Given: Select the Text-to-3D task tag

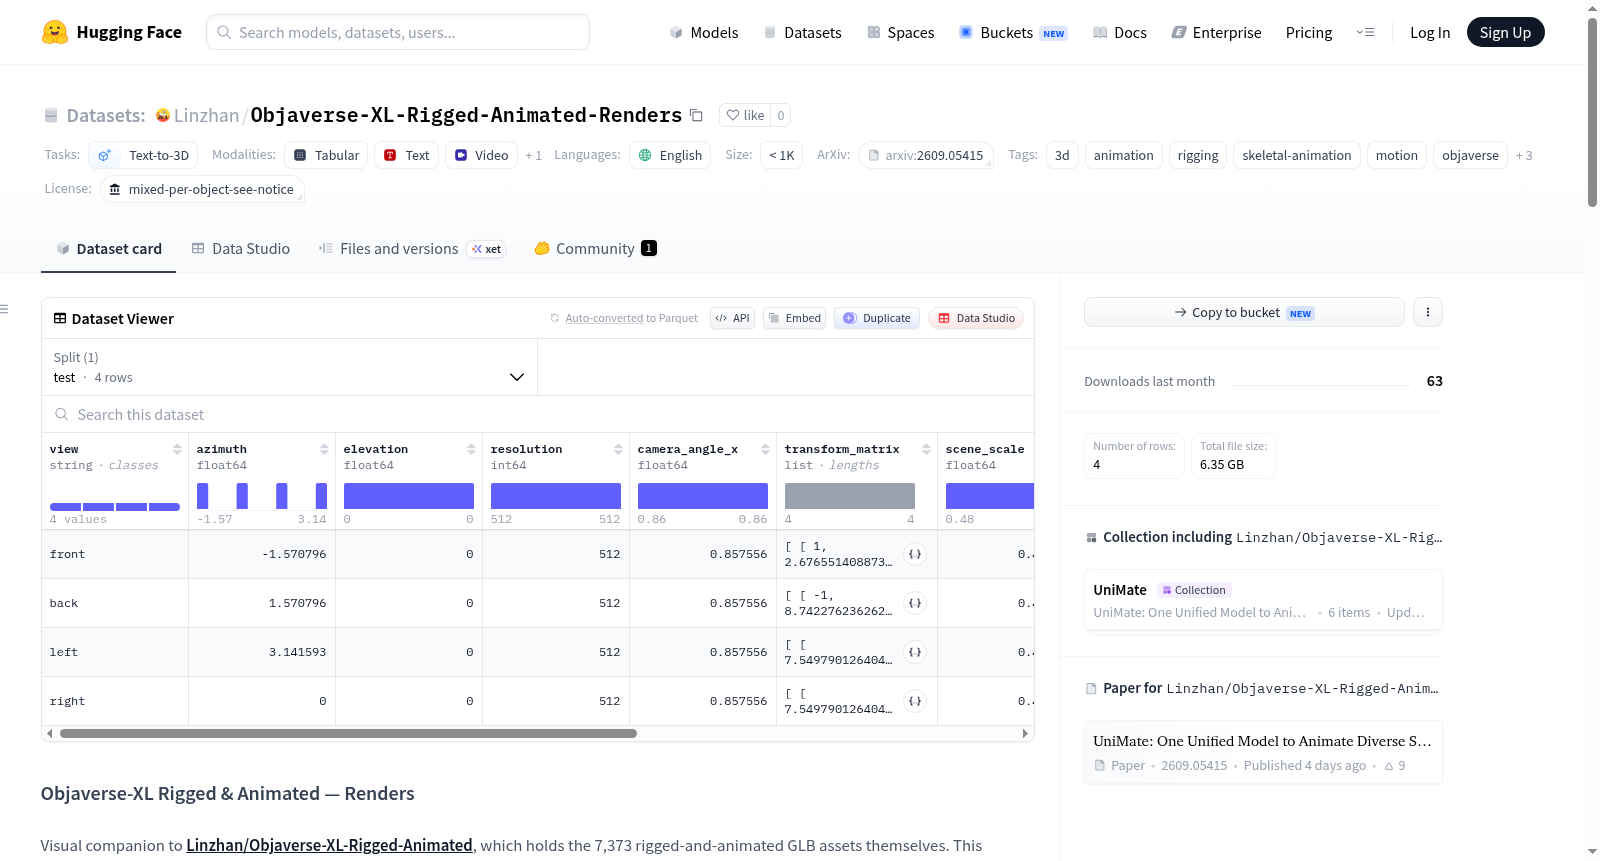Looking at the screenshot, I should pos(143,155).
